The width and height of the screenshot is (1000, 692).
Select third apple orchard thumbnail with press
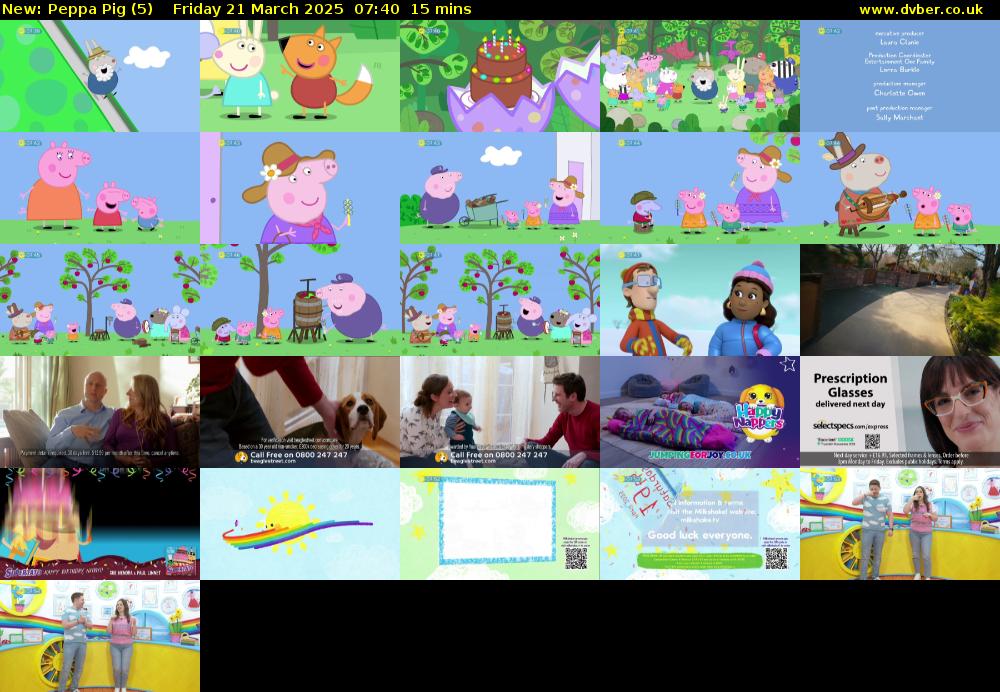[500, 300]
